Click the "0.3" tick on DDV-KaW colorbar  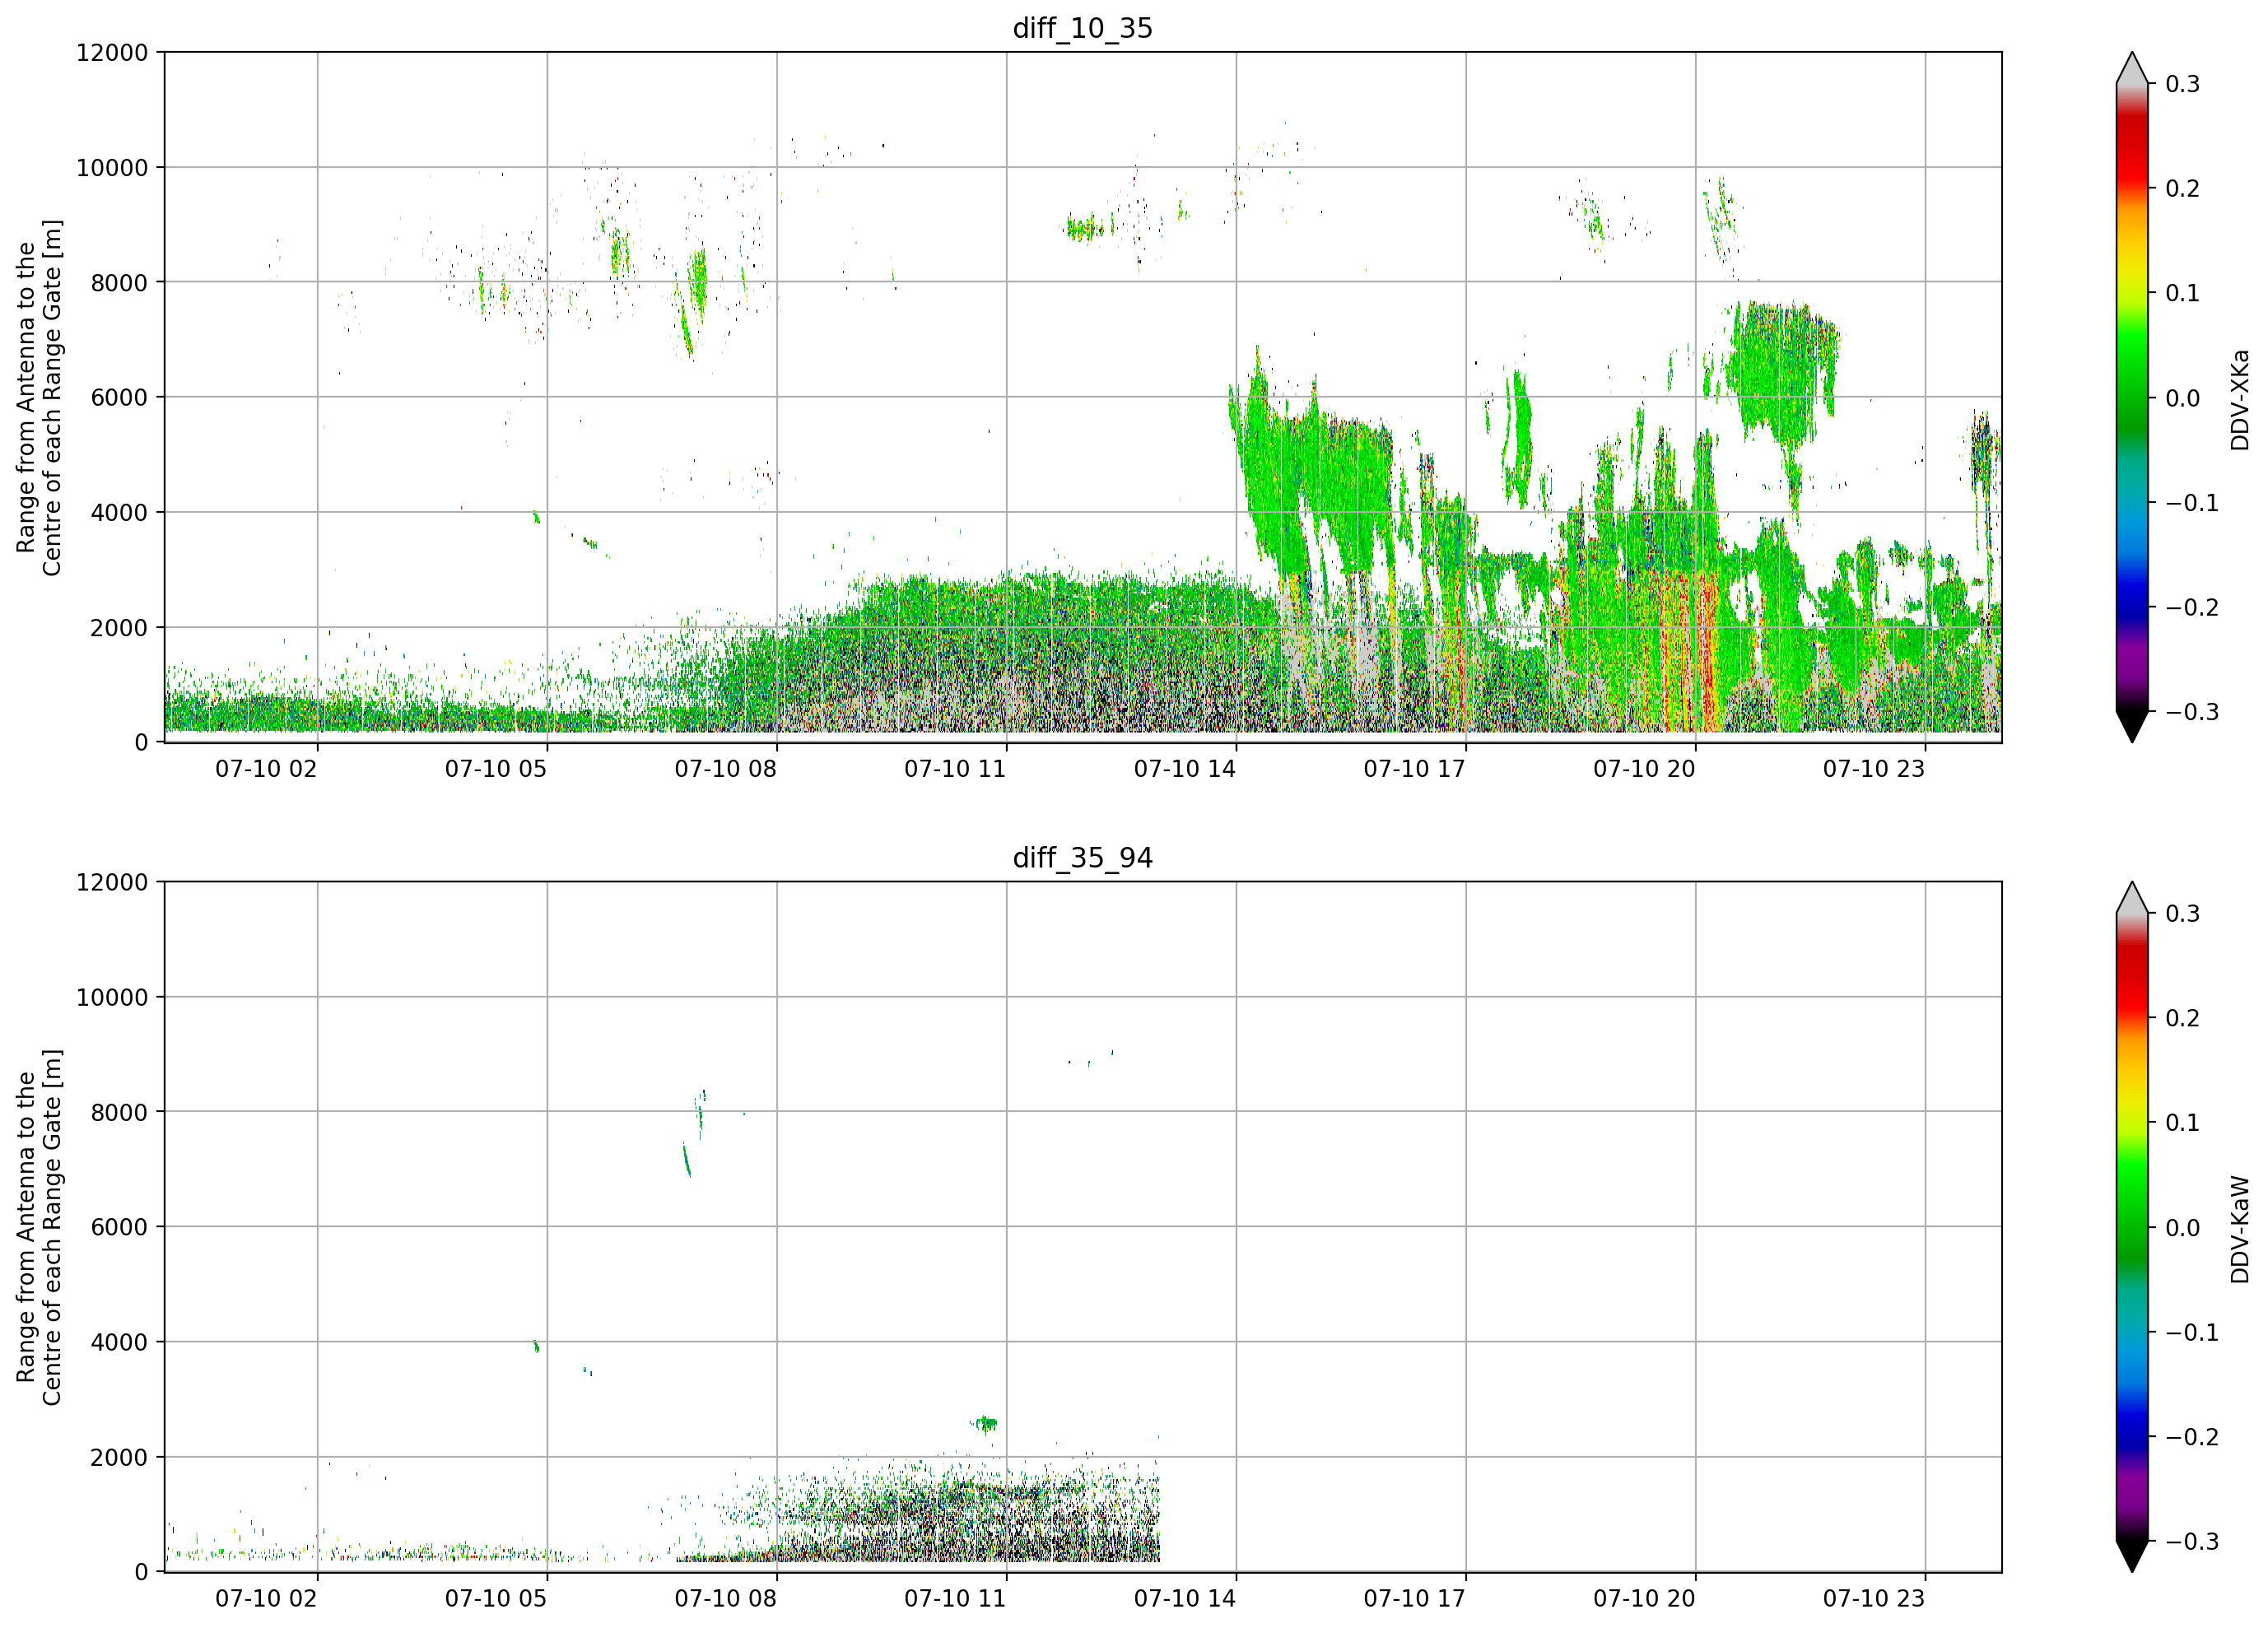coord(2183,914)
